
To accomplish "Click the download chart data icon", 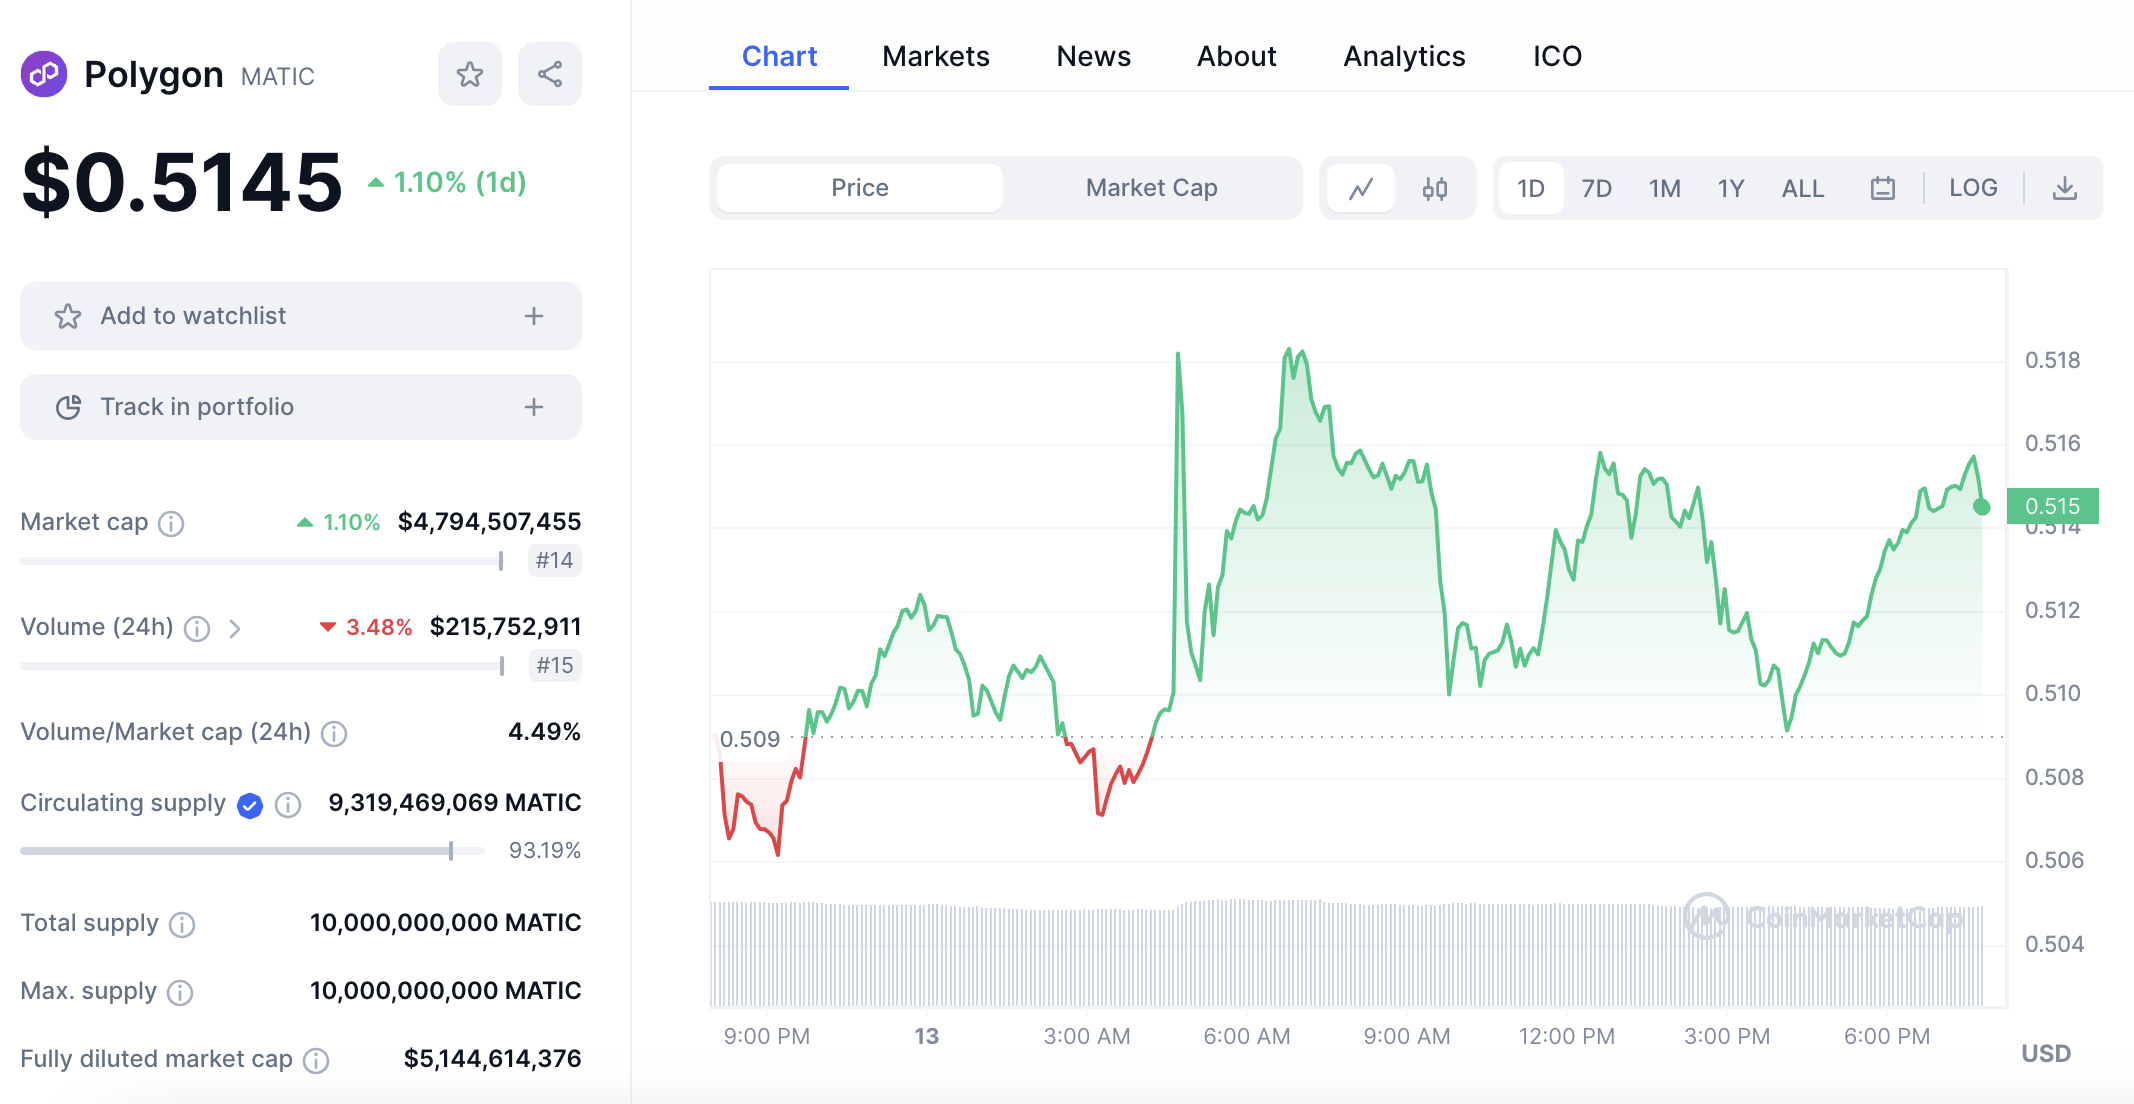I will (2064, 188).
